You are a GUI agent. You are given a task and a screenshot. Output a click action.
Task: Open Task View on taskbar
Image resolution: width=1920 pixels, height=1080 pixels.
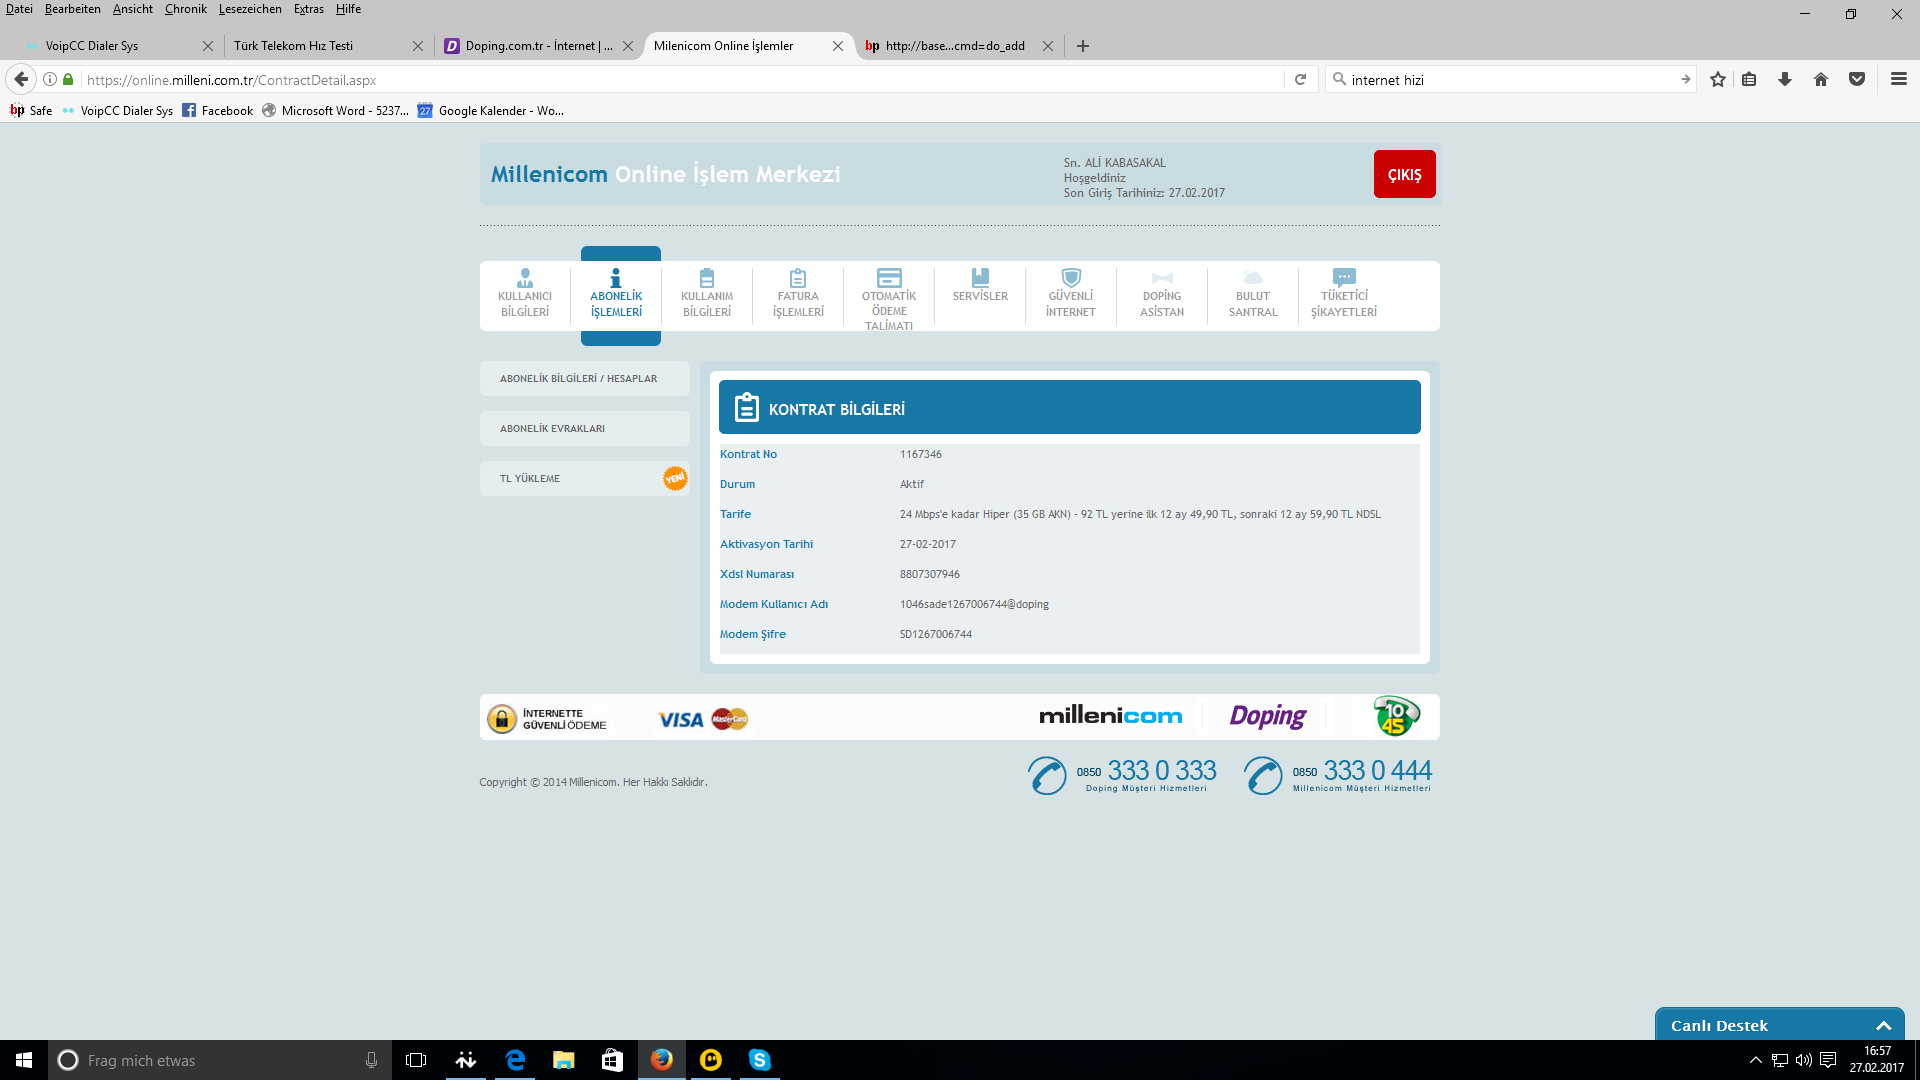[416, 1060]
